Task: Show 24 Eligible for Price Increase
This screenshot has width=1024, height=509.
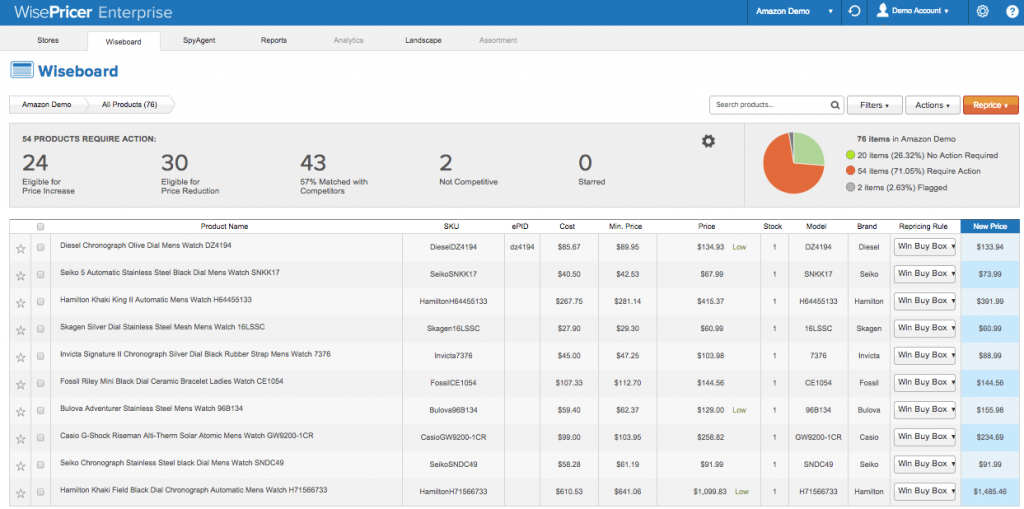Action: tap(49, 174)
